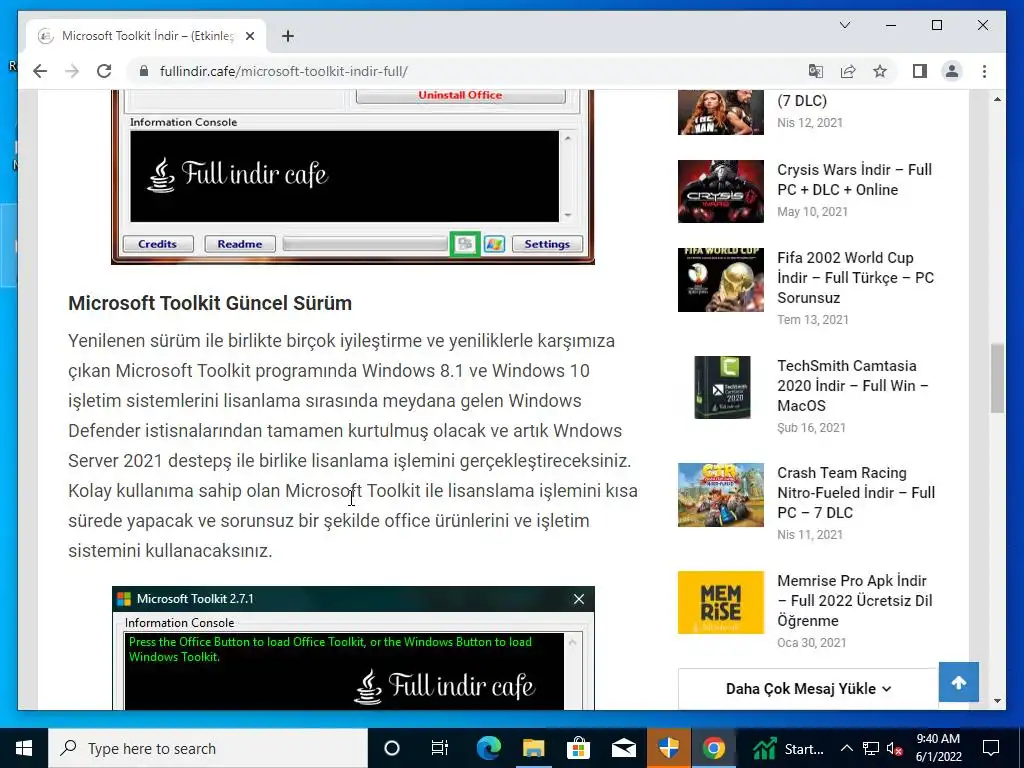1024x768 pixels.
Task: Click the Nis 12, 2021 date text
Action: (810, 123)
